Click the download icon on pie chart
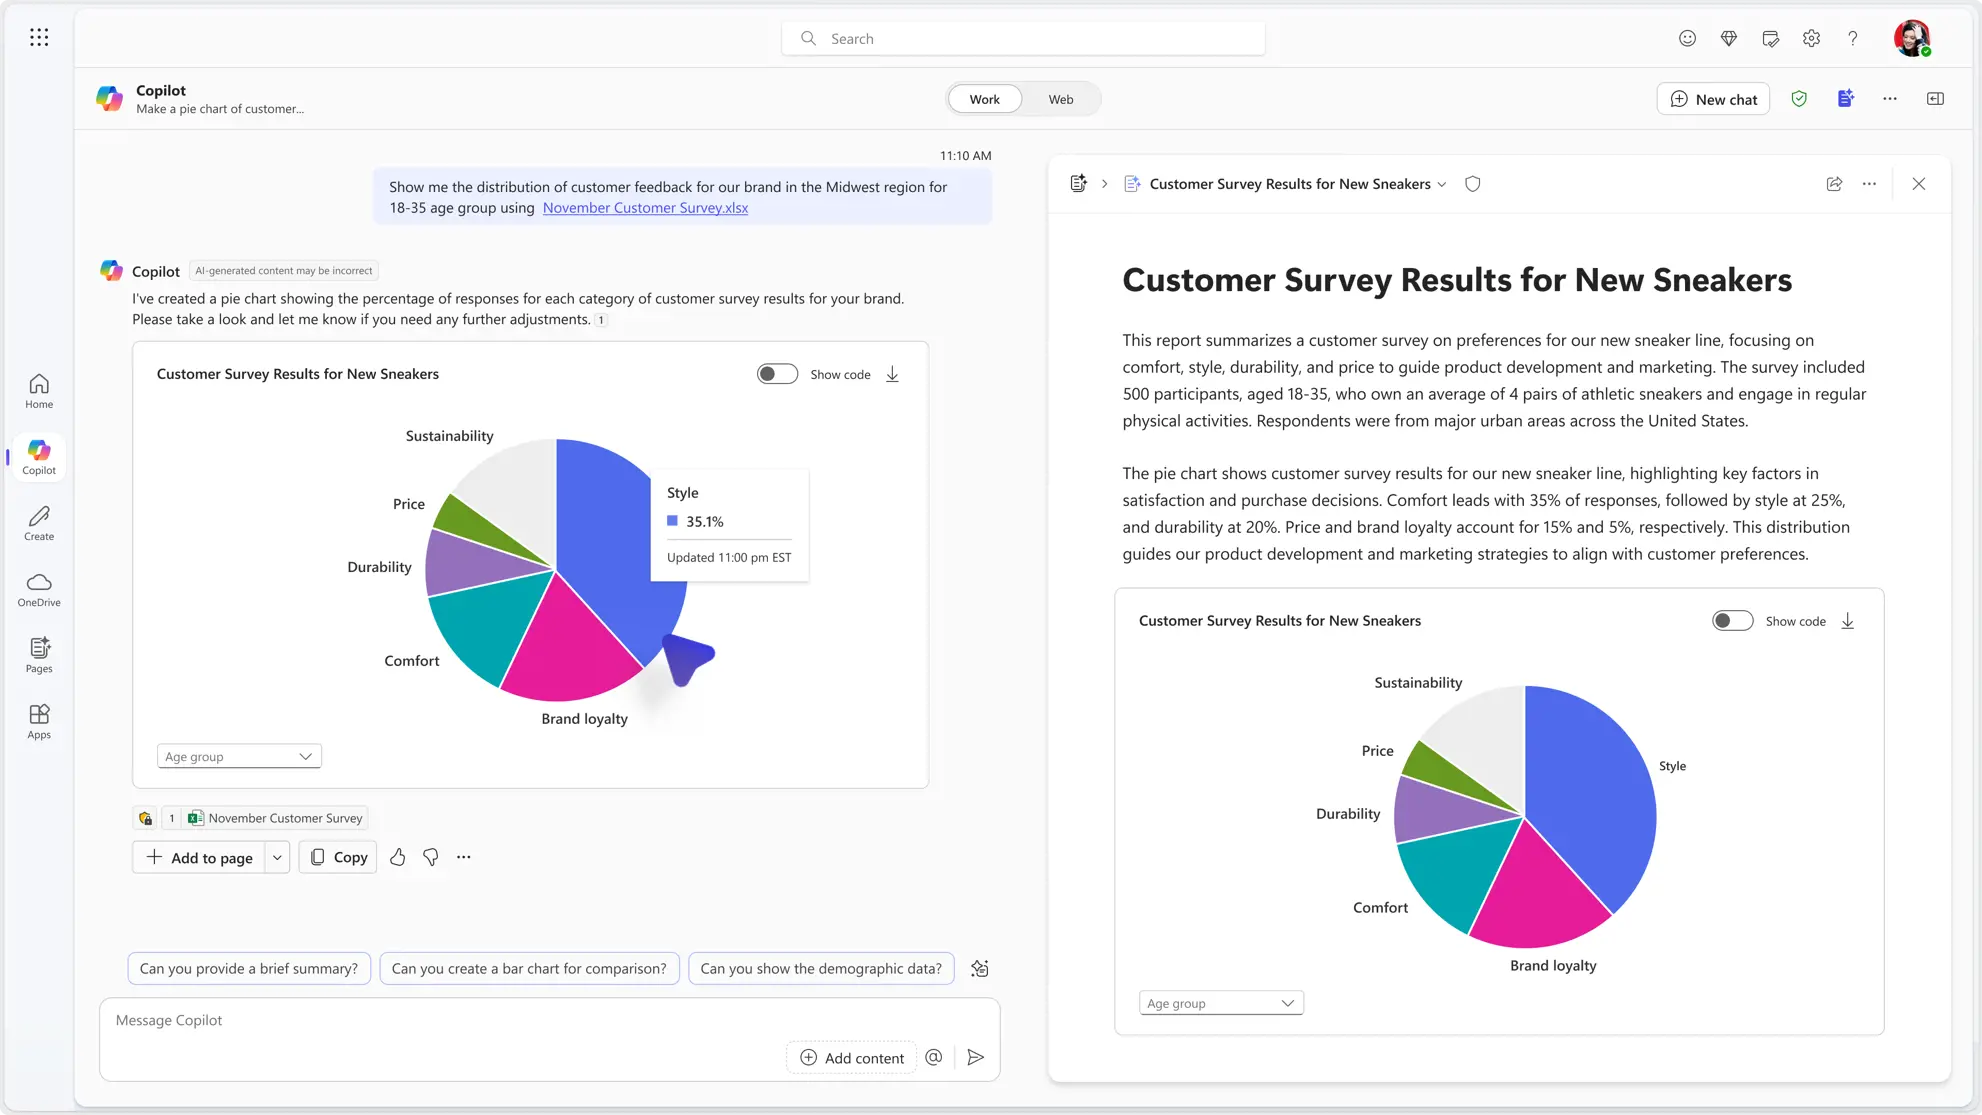The height and width of the screenshot is (1115, 1982). click(894, 374)
